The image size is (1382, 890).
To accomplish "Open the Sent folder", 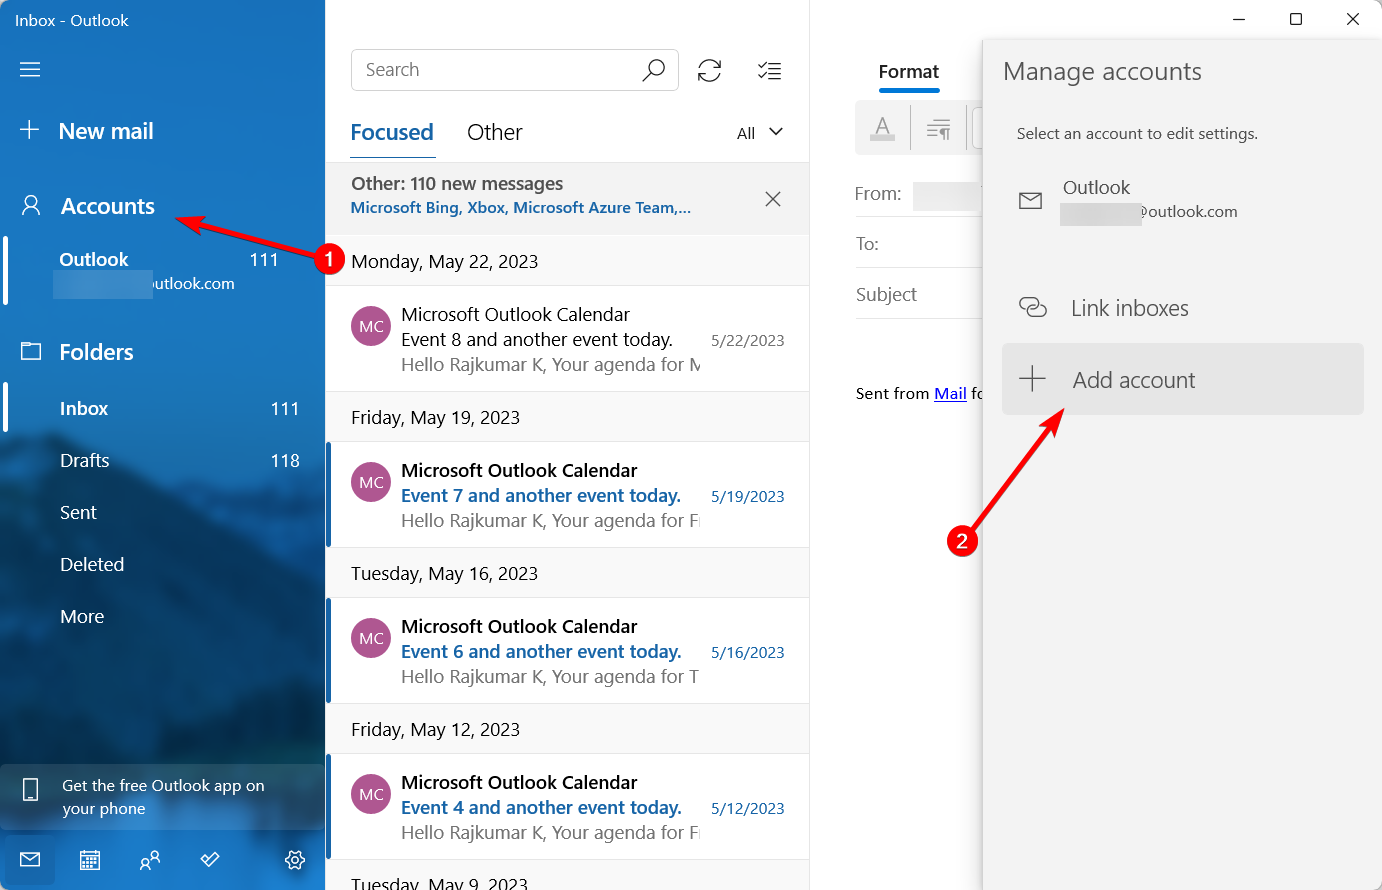I will pos(162,512).
